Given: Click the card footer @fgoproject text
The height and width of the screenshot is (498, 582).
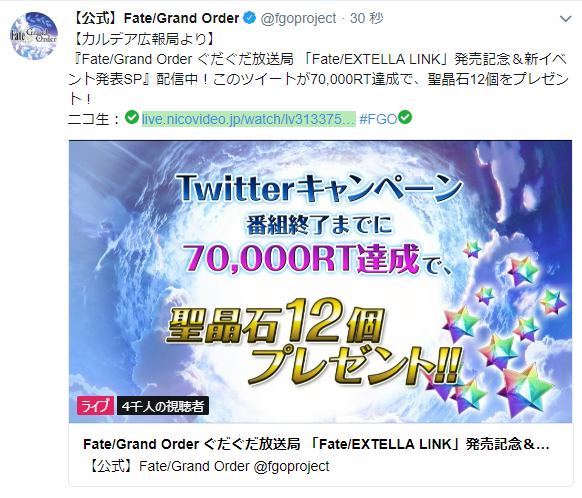Looking at the screenshot, I should (291, 466).
